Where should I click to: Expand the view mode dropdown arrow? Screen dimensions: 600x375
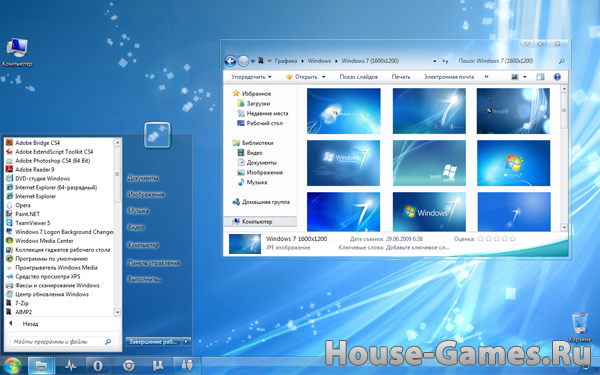coord(525,77)
